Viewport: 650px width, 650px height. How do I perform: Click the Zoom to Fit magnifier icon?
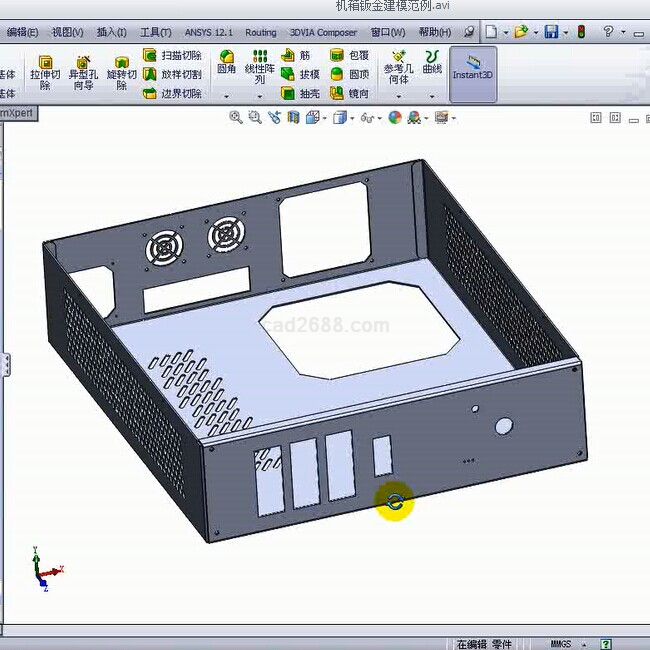[236, 118]
